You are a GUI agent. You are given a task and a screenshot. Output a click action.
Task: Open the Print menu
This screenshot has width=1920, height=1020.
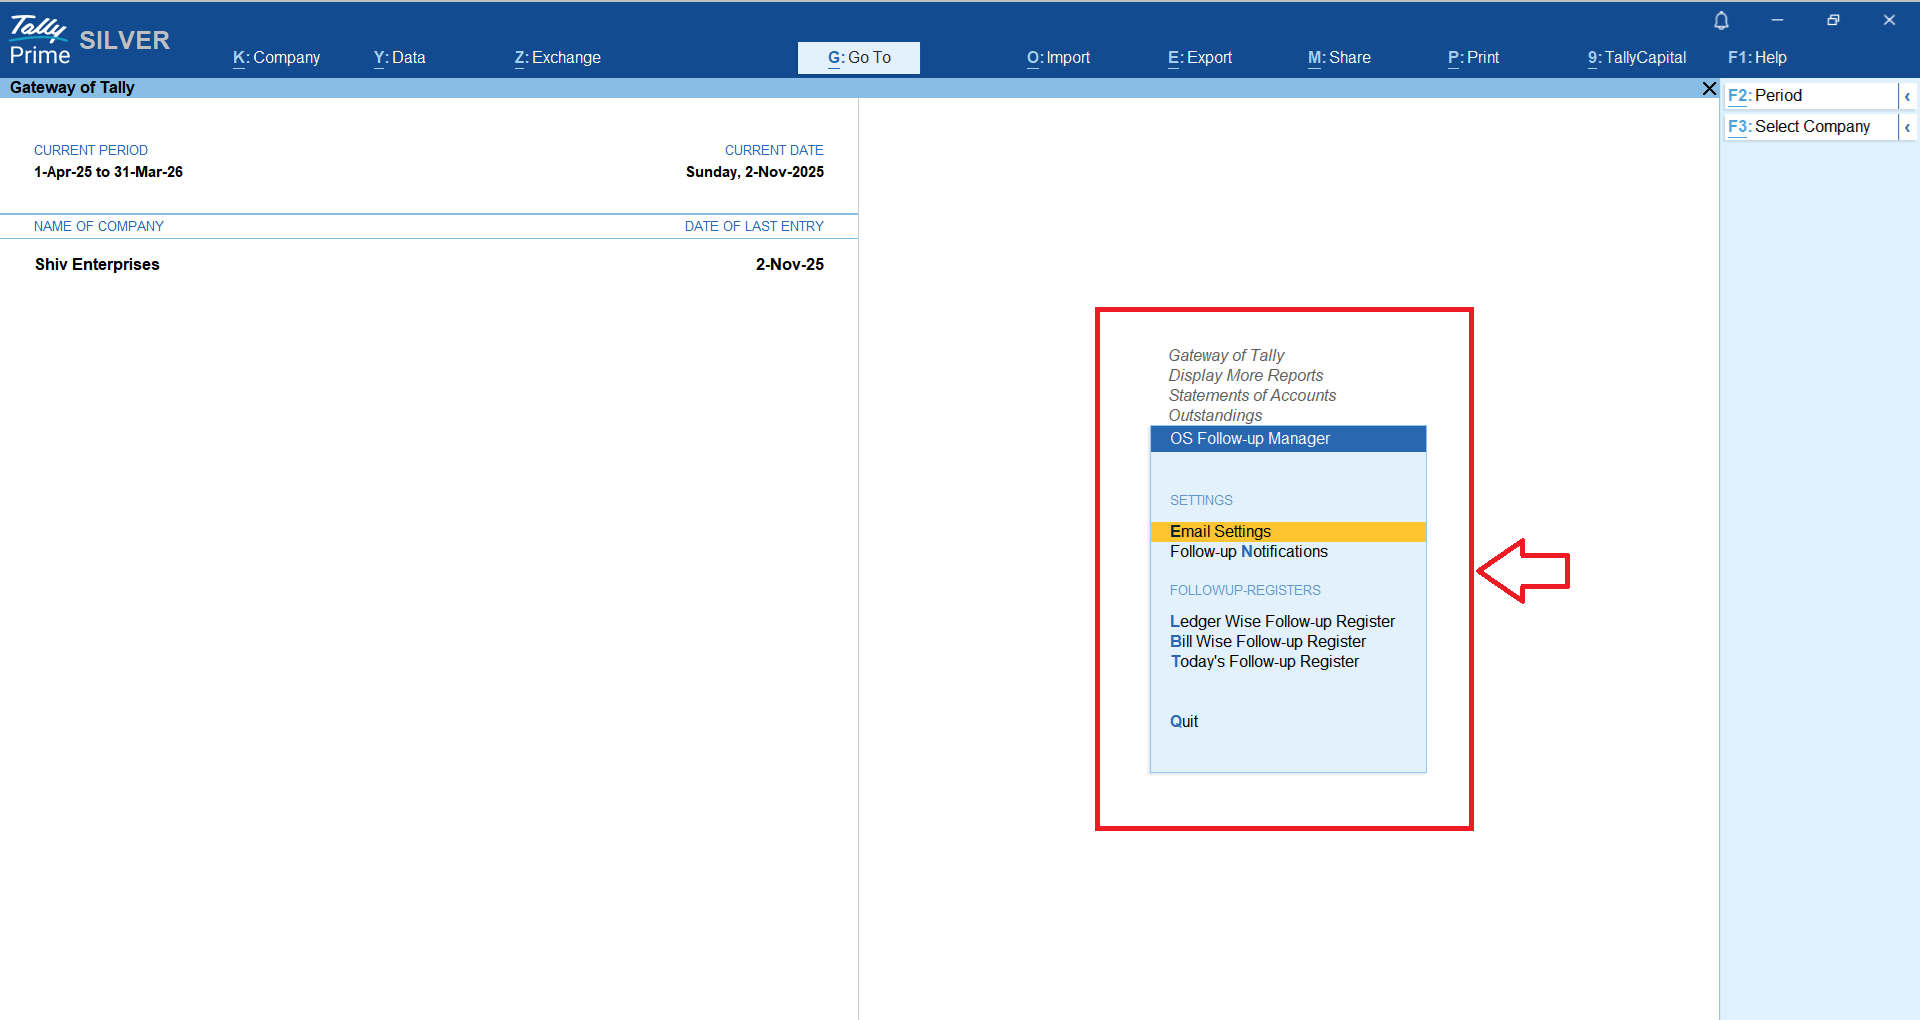coord(1473,58)
